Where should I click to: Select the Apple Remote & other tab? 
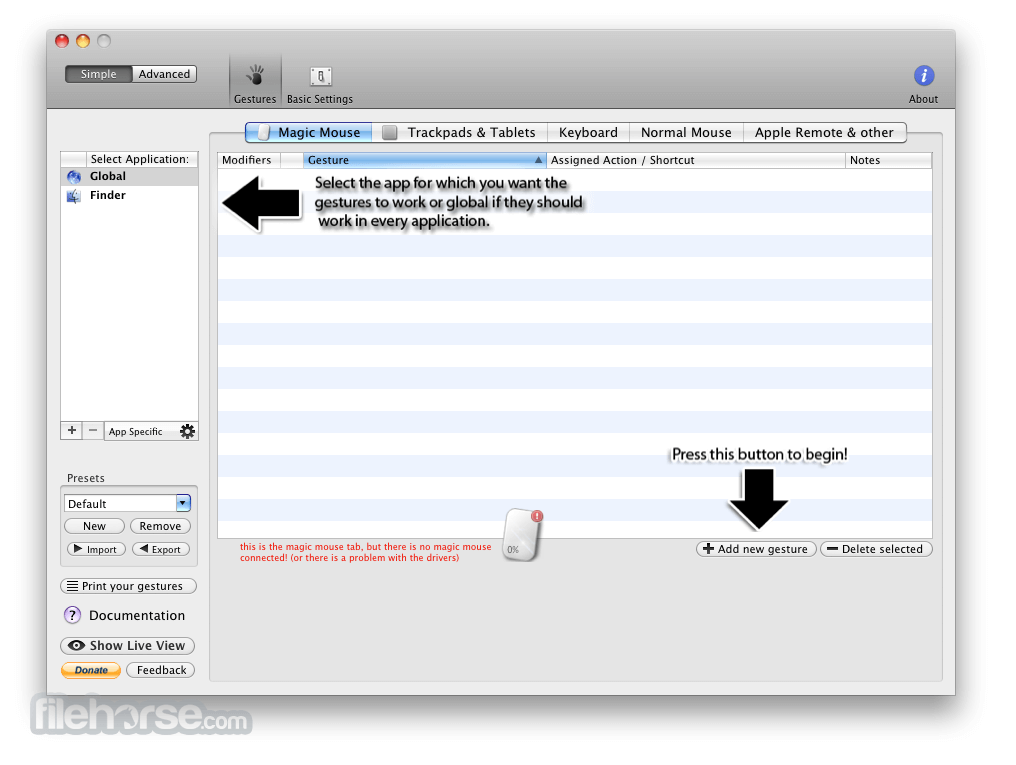tap(824, 132)
